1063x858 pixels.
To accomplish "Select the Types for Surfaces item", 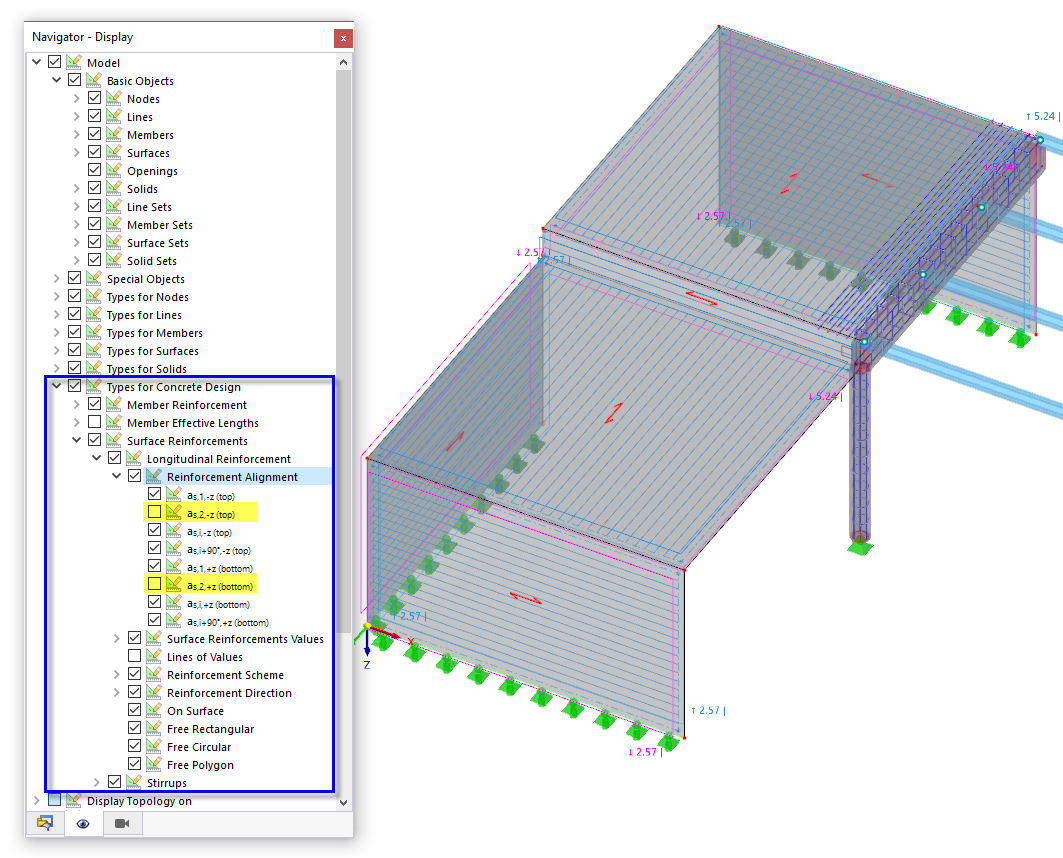I will (153, 351).
